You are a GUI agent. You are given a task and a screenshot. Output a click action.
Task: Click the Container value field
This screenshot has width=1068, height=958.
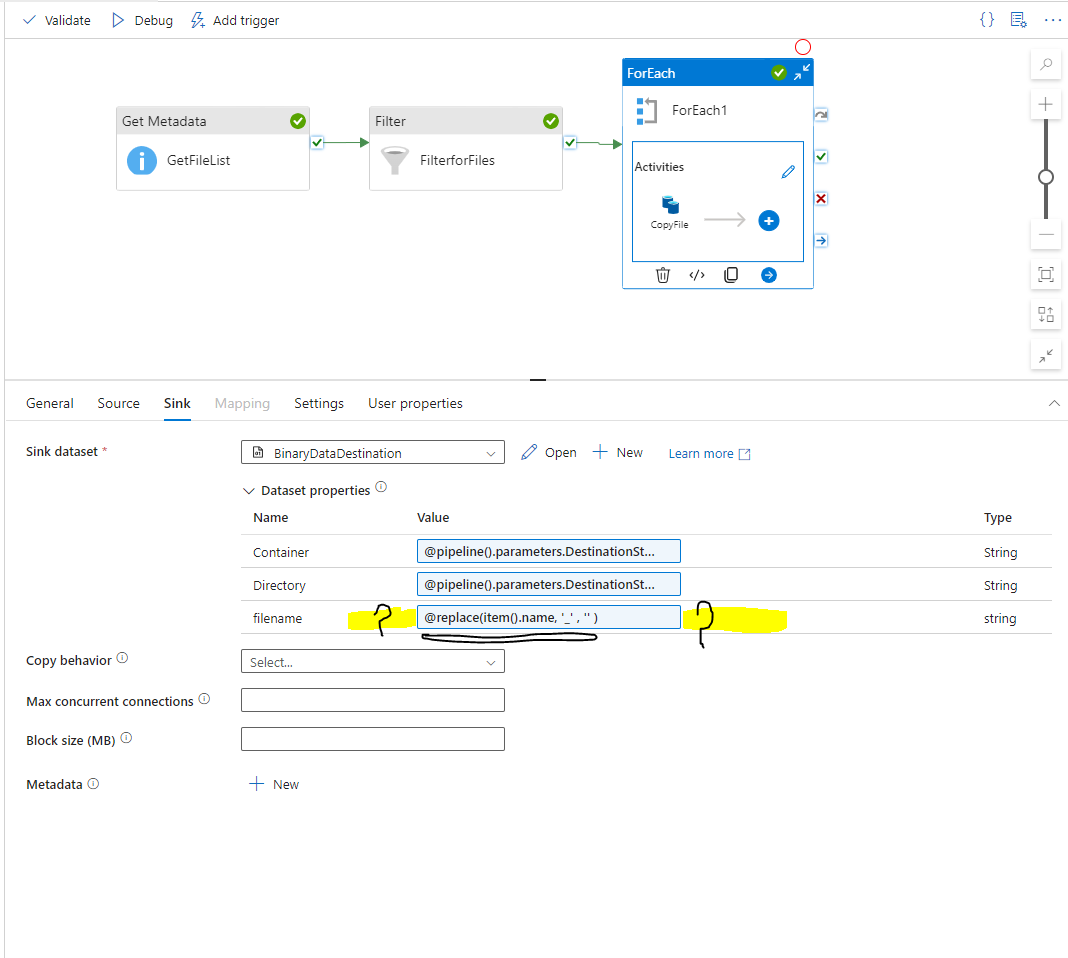[548, 552]
